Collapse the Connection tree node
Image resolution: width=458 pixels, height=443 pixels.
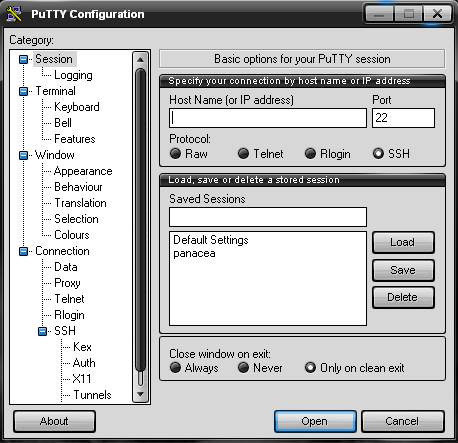pyautogui.click(x=23, y=251)
